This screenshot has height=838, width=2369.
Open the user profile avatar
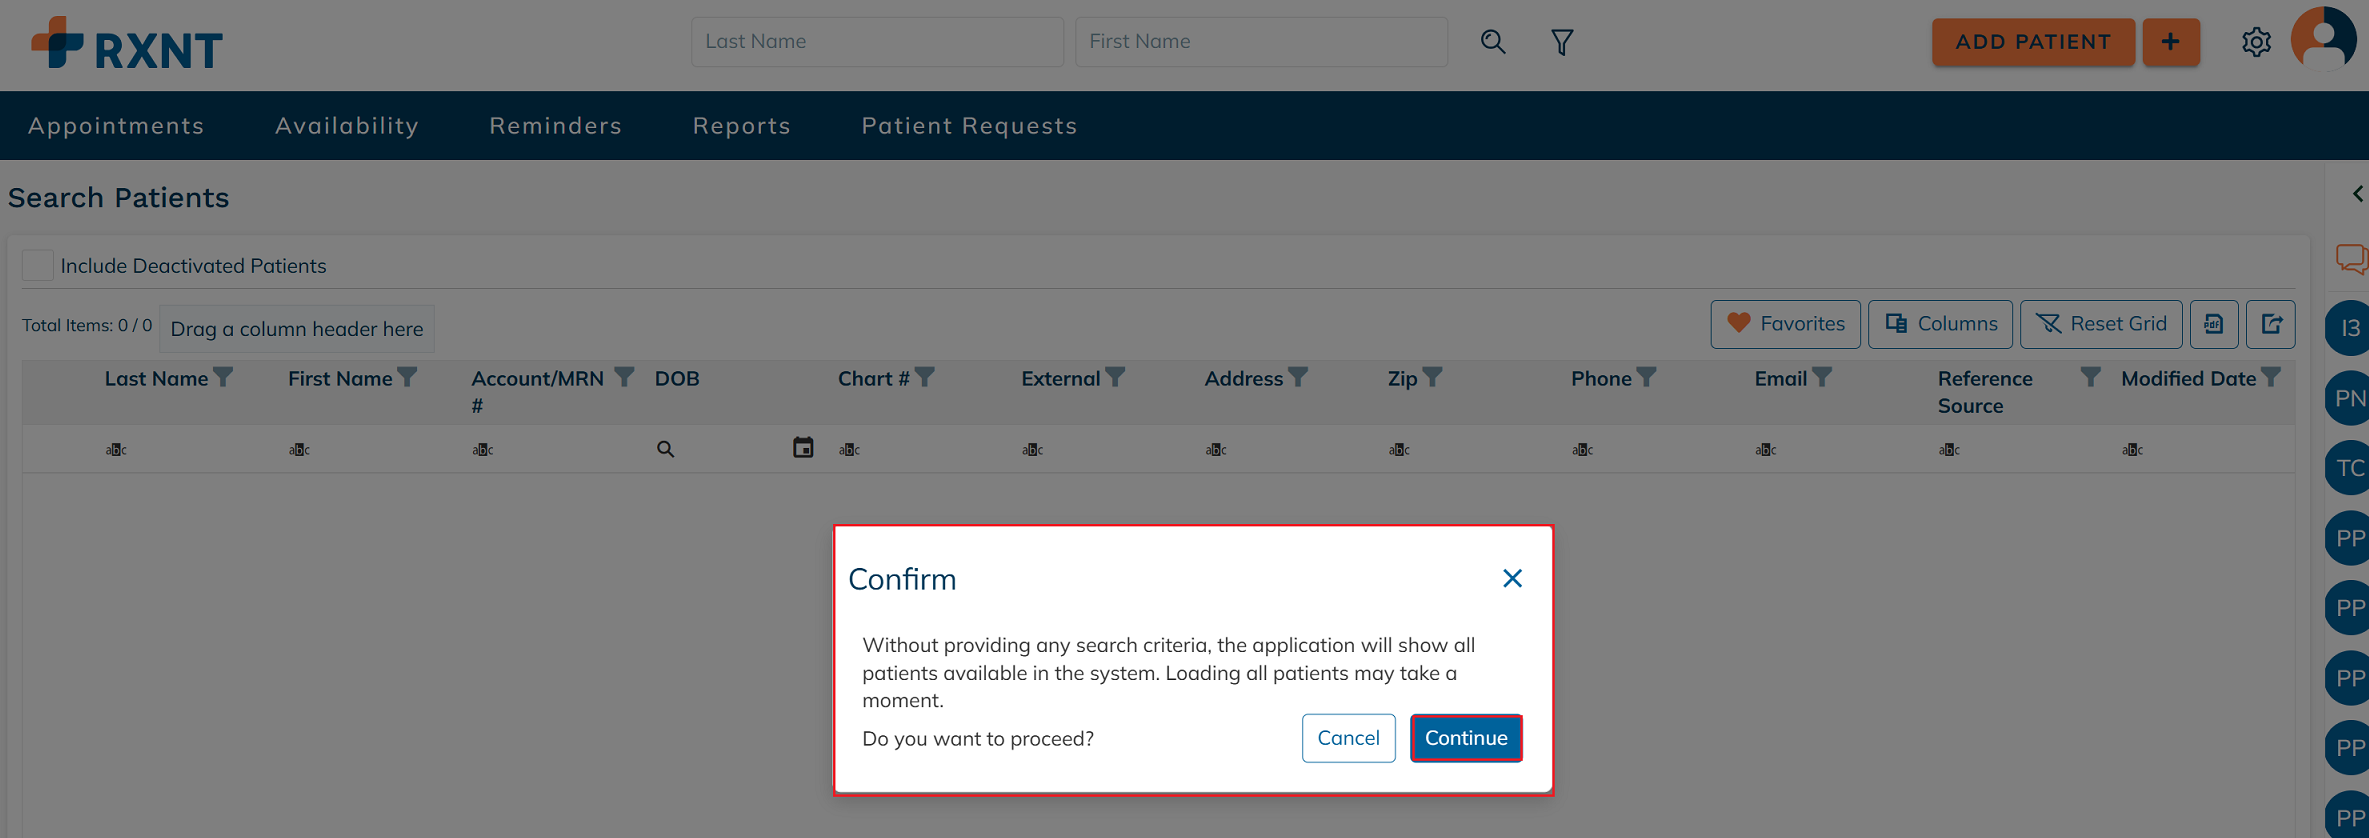click(2324, 40)
